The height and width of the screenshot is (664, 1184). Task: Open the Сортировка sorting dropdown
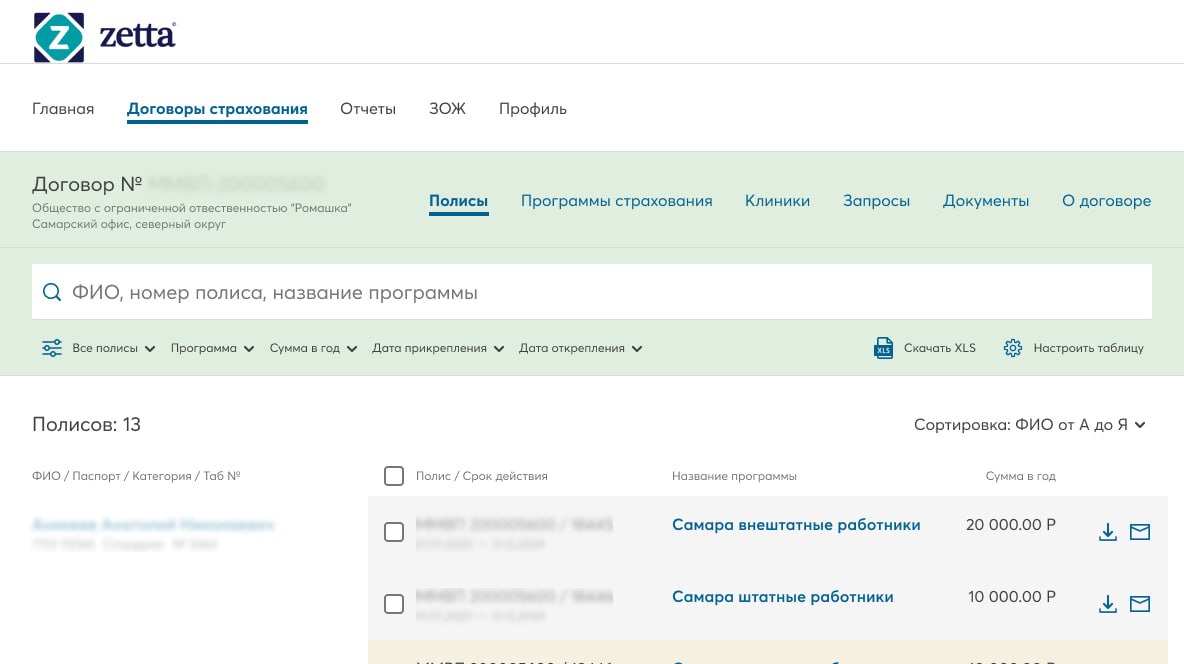pyautogui.click(x=1029, y=425)
